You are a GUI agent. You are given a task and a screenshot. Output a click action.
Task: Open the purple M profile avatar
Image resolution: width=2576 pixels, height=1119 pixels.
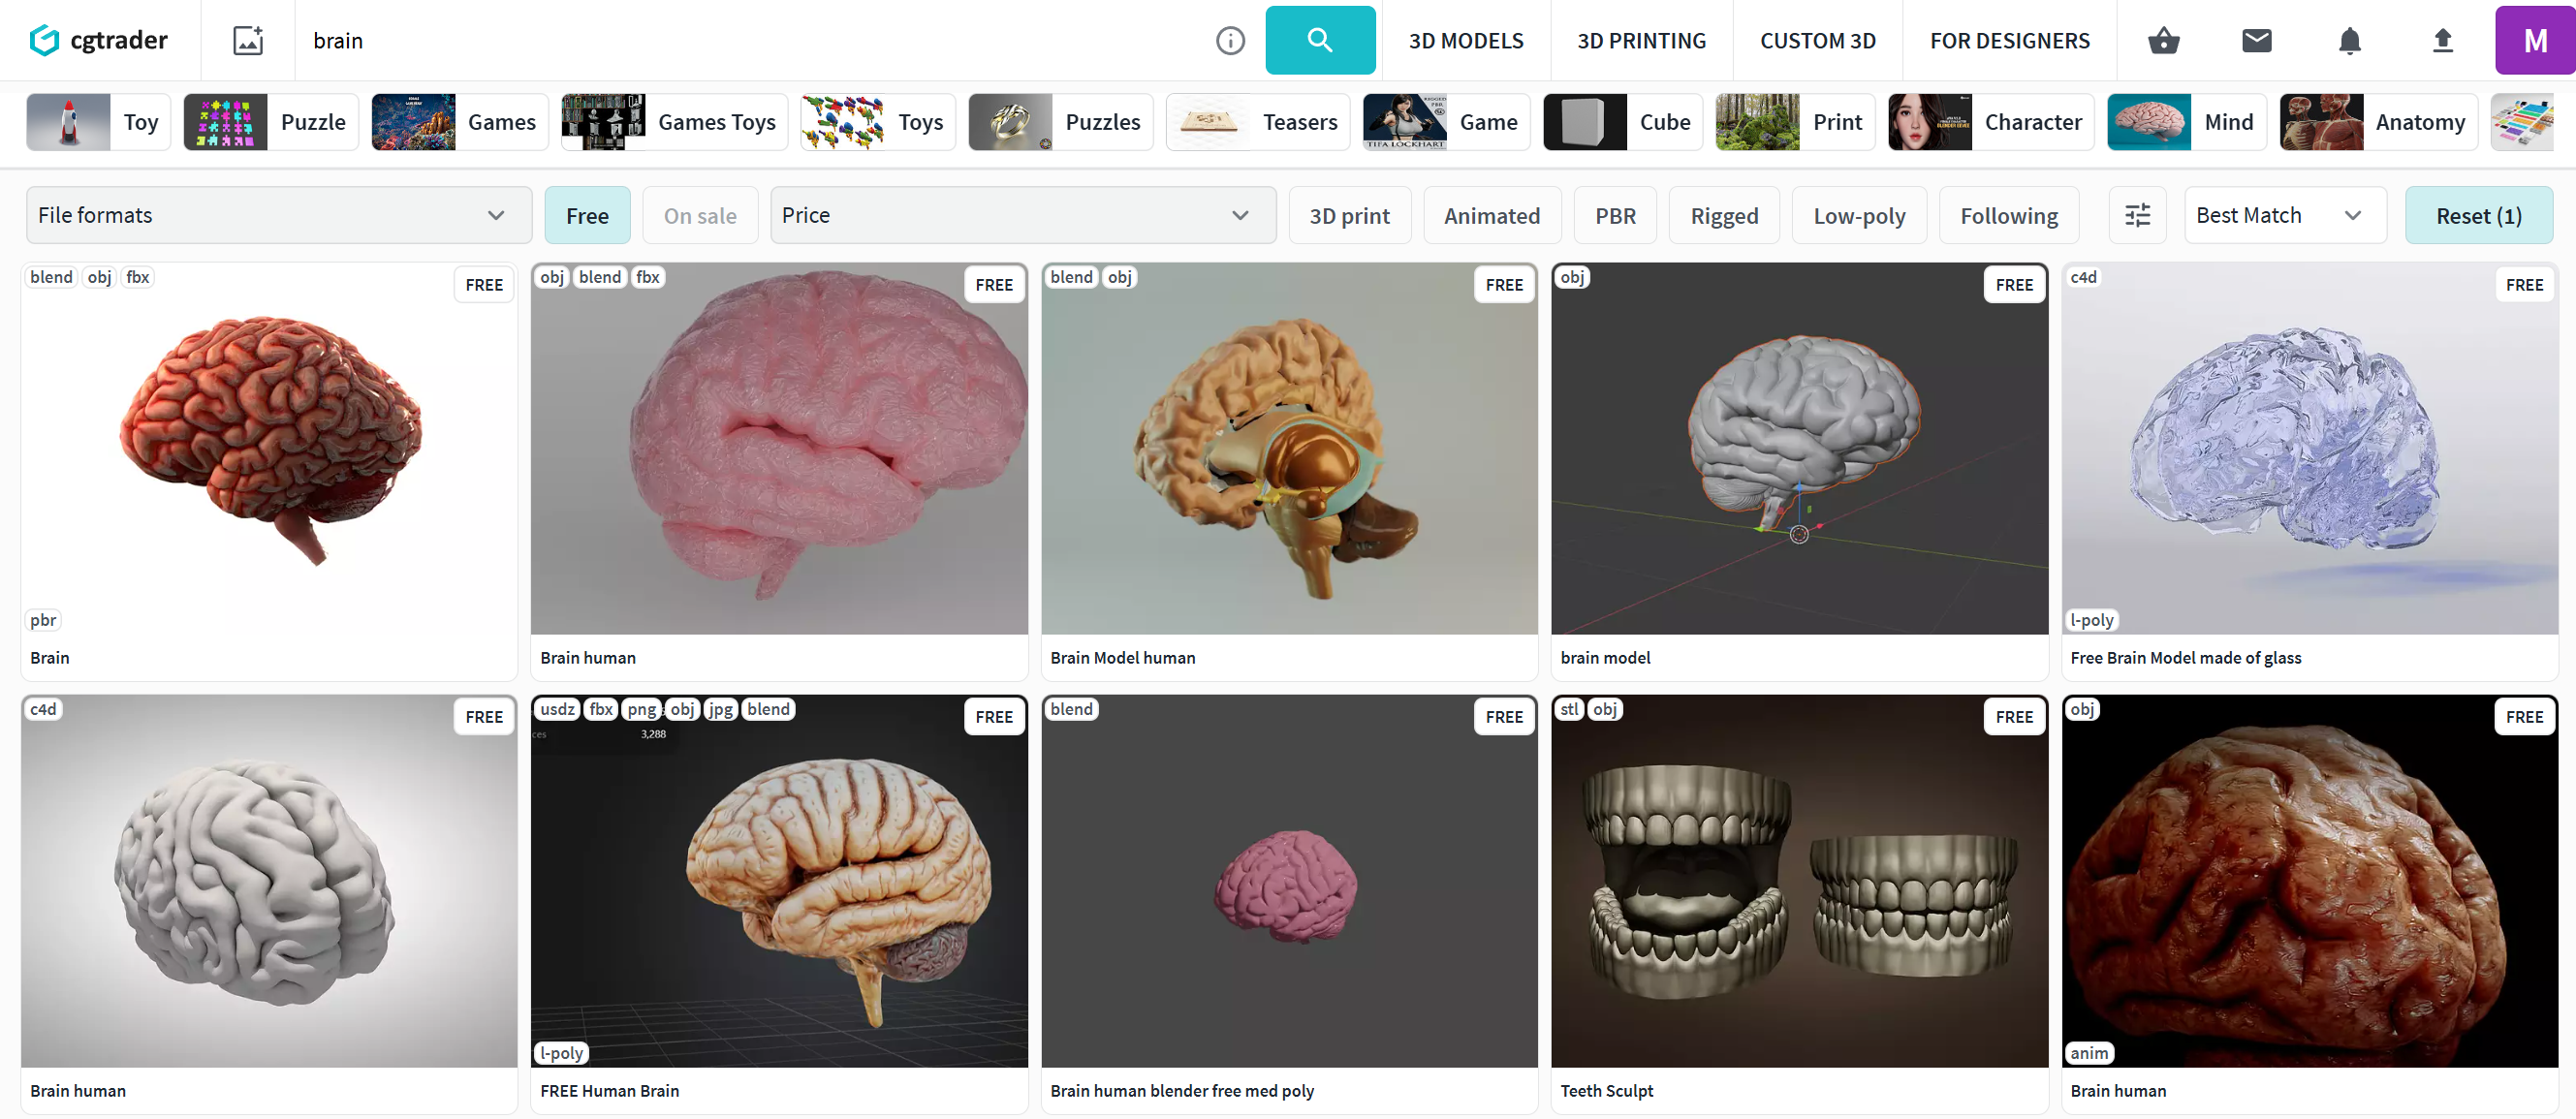click(x=2534, y=41)
